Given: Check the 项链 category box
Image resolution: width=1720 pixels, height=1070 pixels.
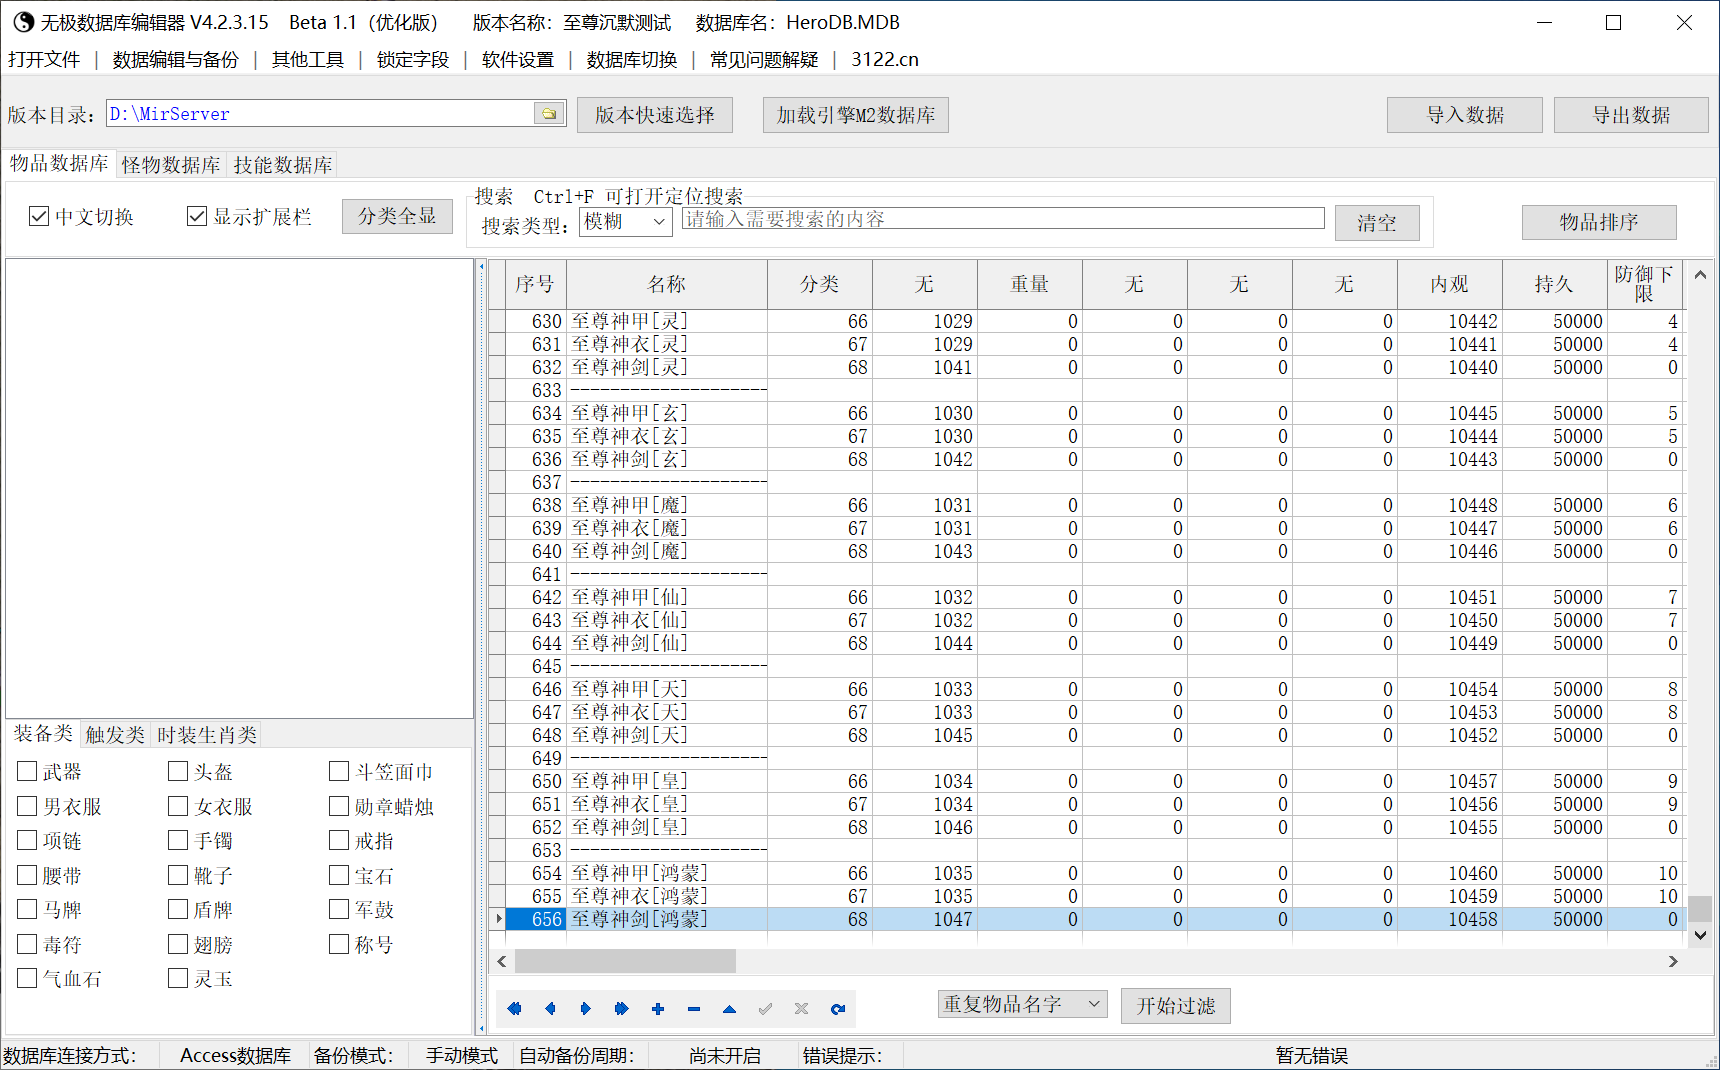Looking at the screenshot, I should (x=27, y=840).
